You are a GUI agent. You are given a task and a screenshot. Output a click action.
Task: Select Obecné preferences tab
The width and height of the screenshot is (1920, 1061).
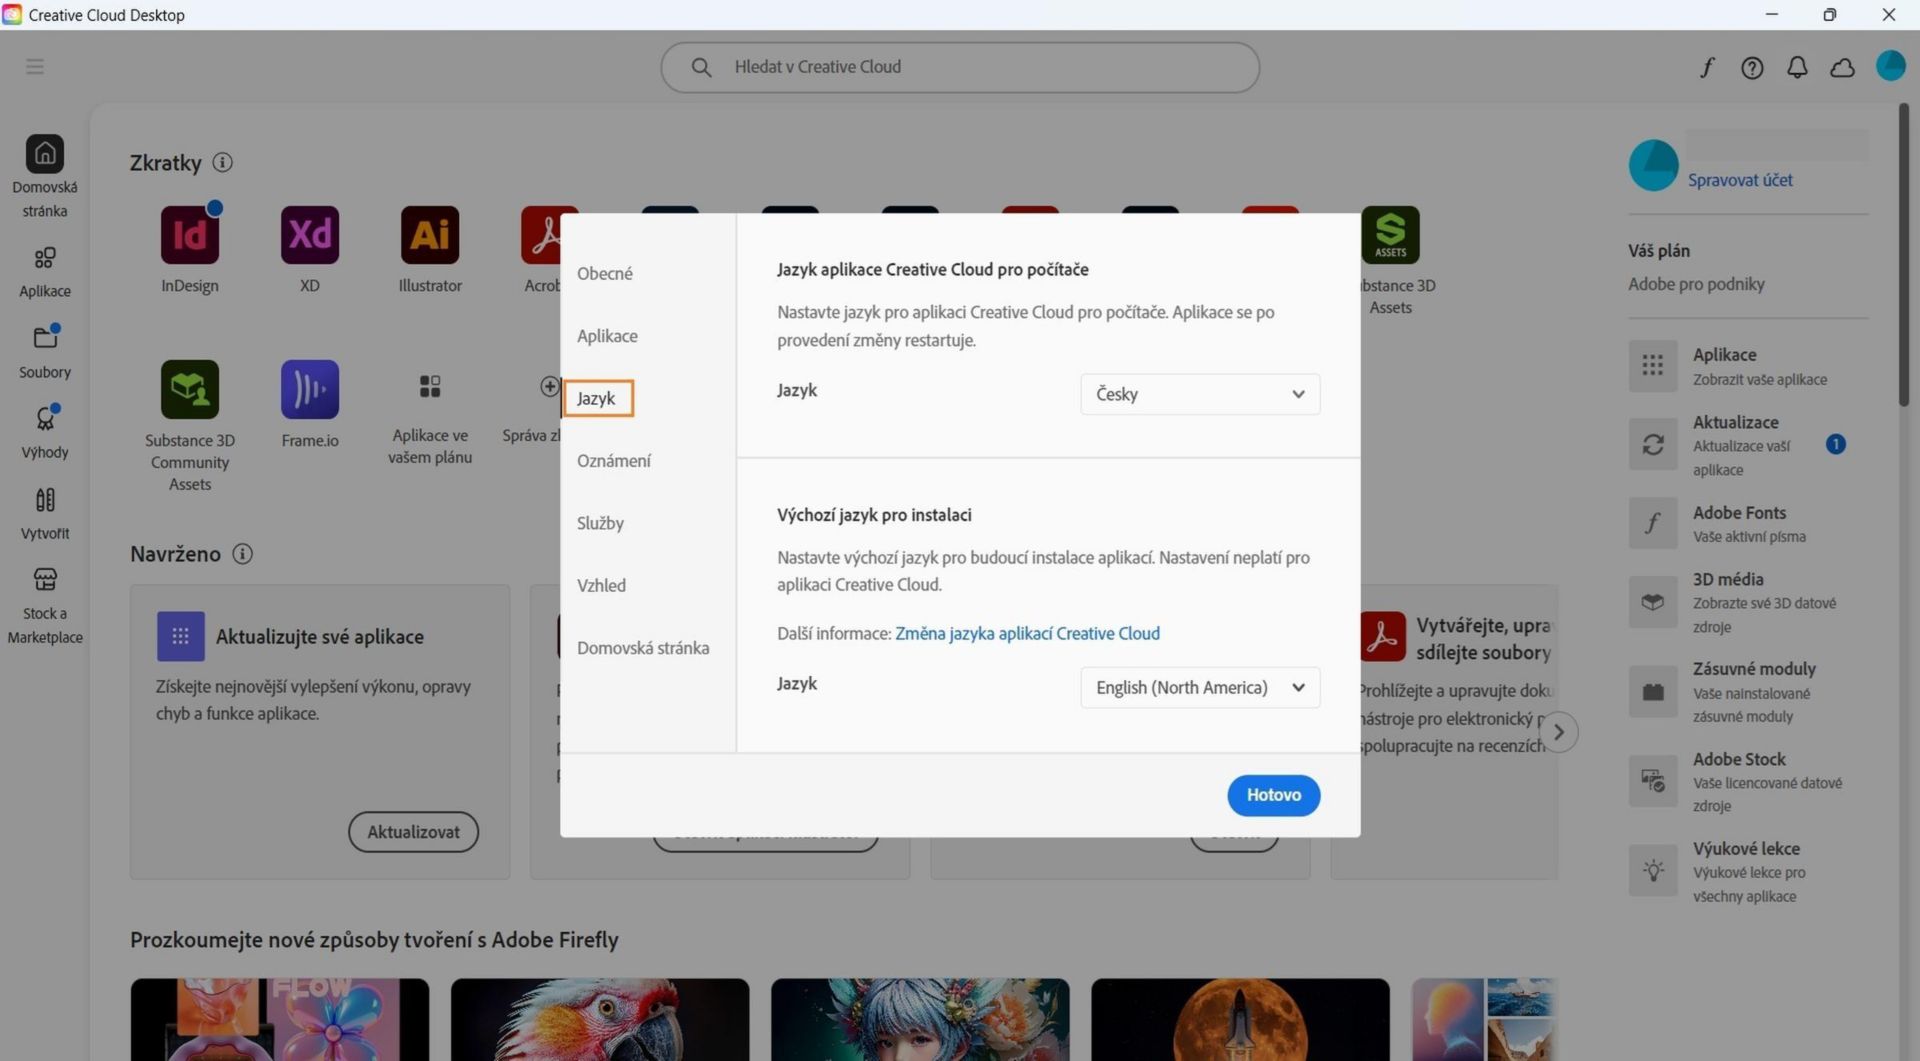[x=604, y=273]
